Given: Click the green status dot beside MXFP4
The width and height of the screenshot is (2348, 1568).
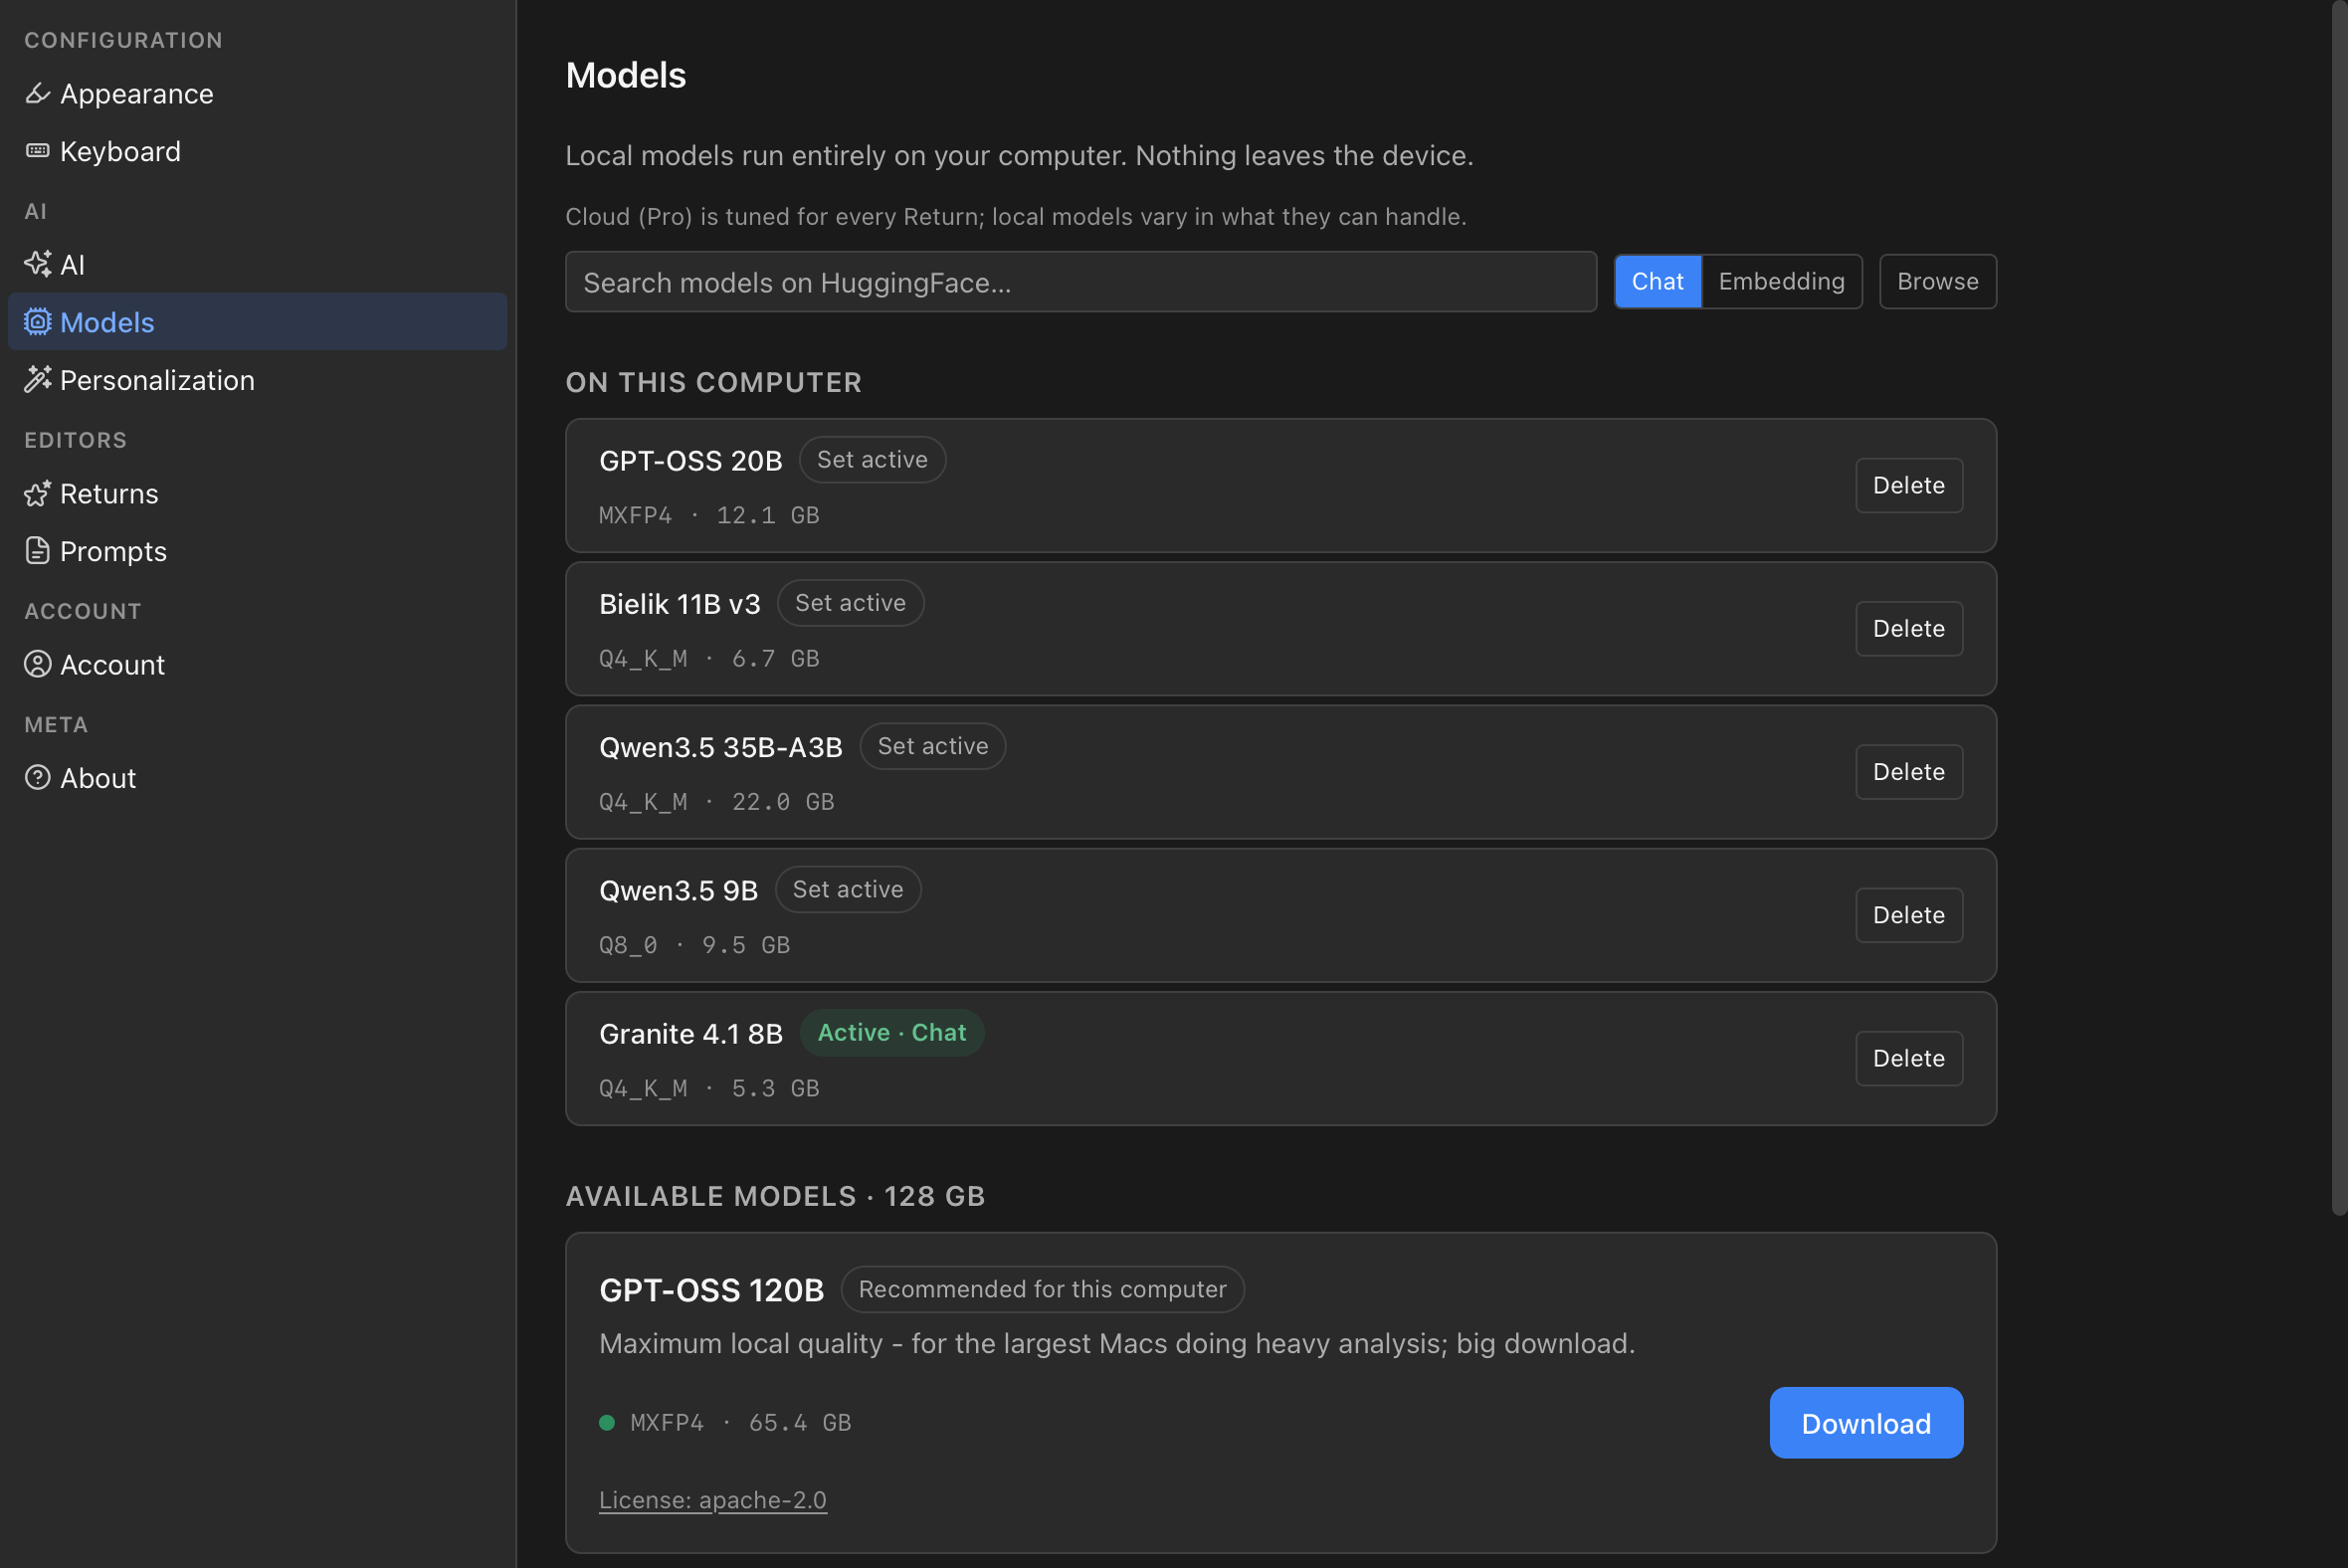Looking at the screenshot, I should click(x=607, y=1423).
